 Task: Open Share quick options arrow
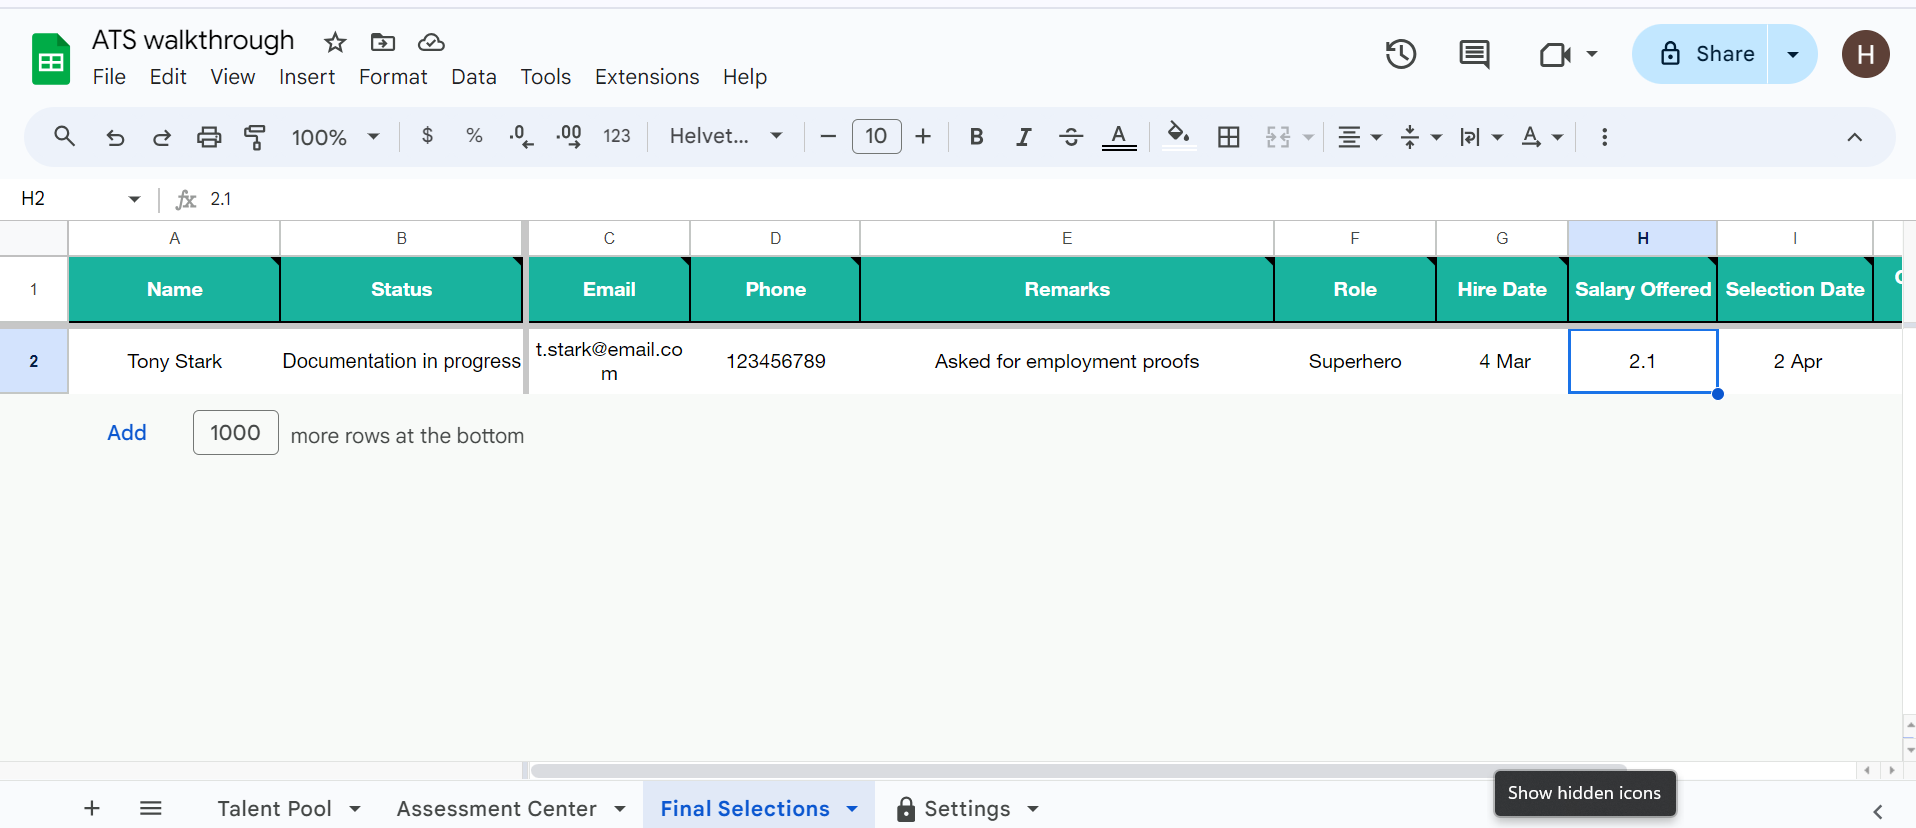[x=1792, y=54]
